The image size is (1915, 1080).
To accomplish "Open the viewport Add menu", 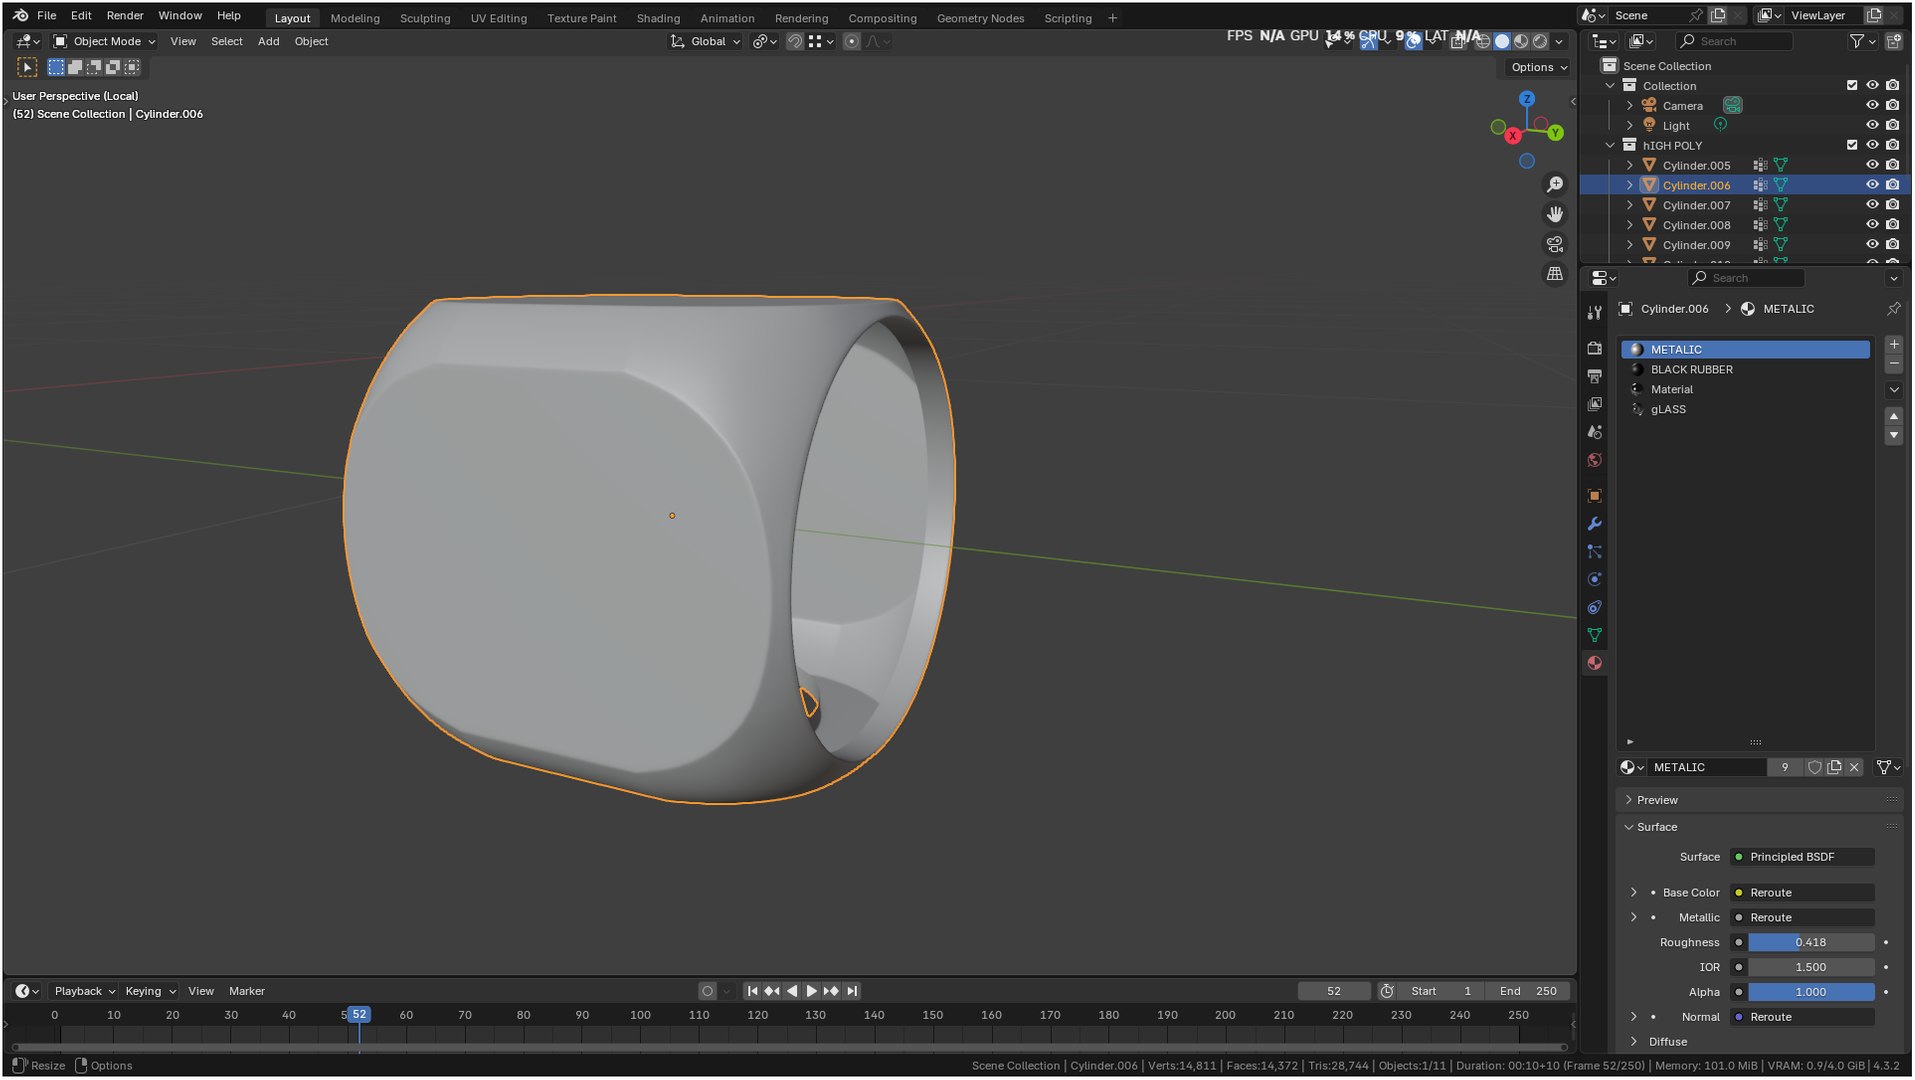I will tap(268, 42).
